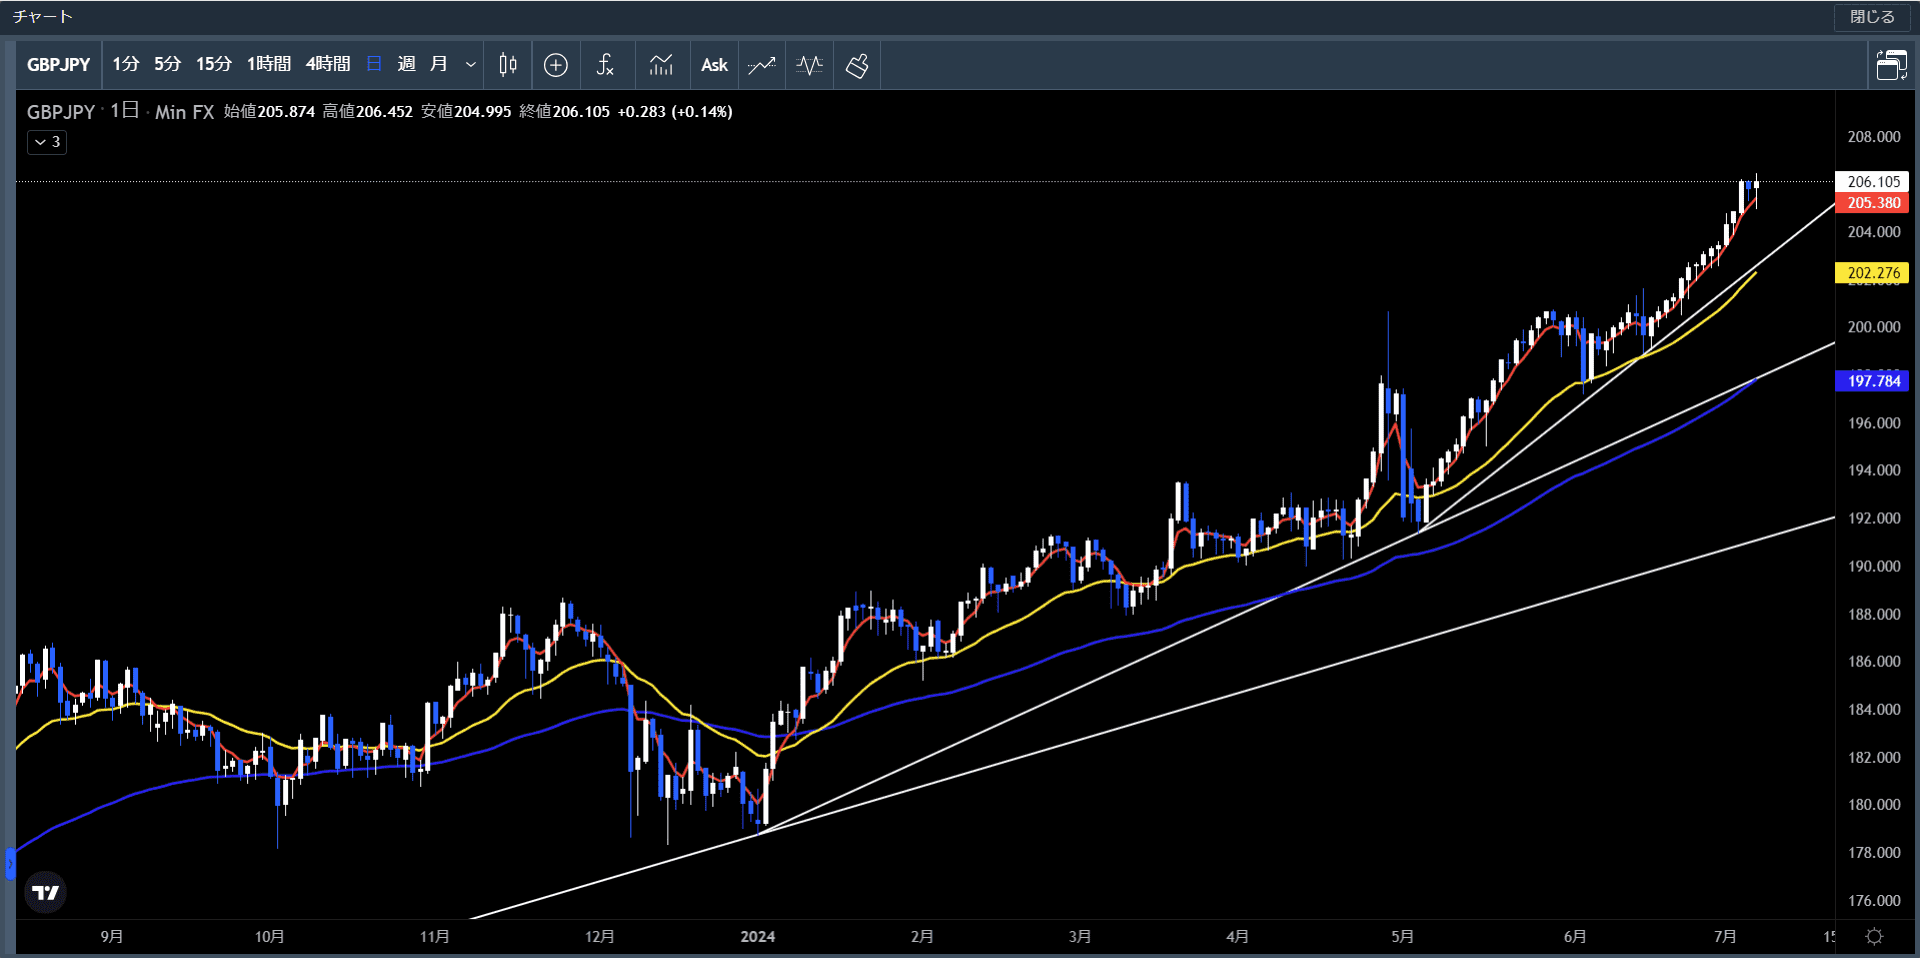Screen dimensions: 1920x958
Task: Click the eraser clear drawings icon
Action: click(x=857, y=65)
